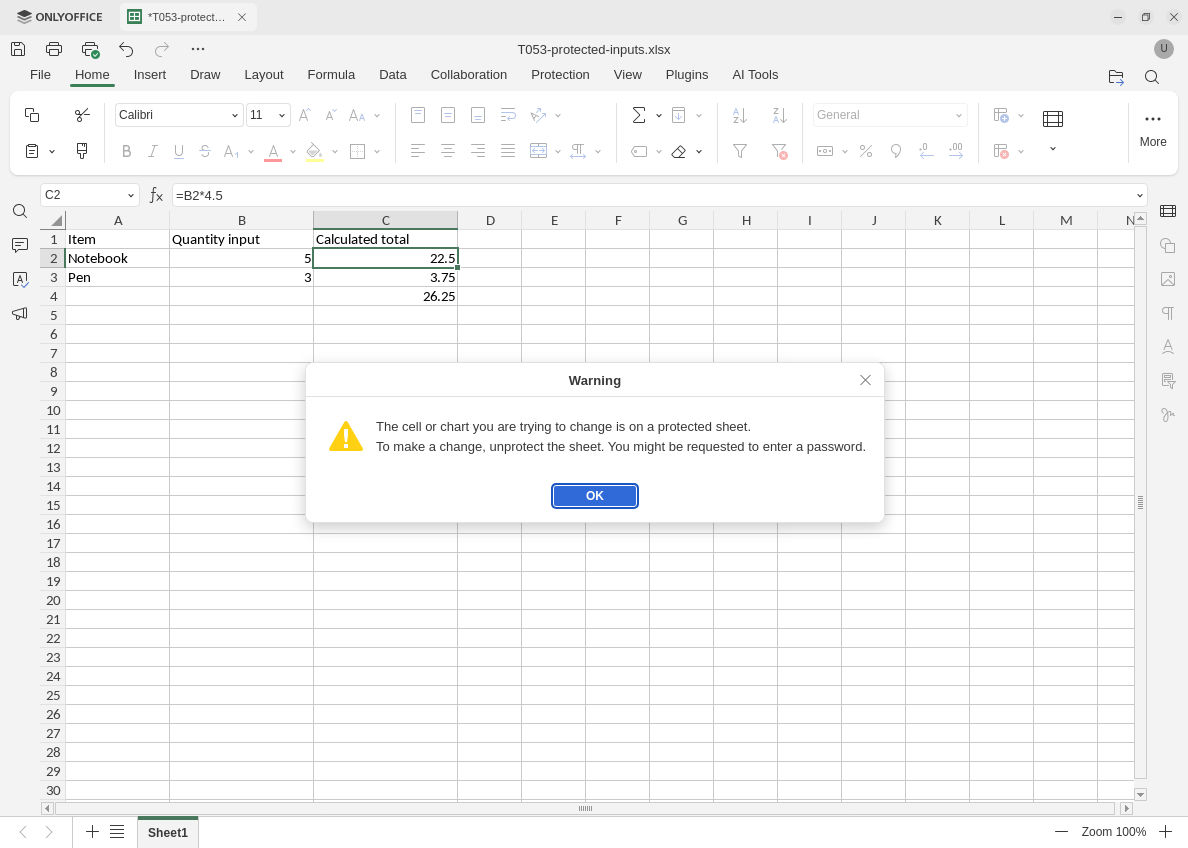
Task: Click the Copy icon in the ribbon
Action: tap(32, 114)
